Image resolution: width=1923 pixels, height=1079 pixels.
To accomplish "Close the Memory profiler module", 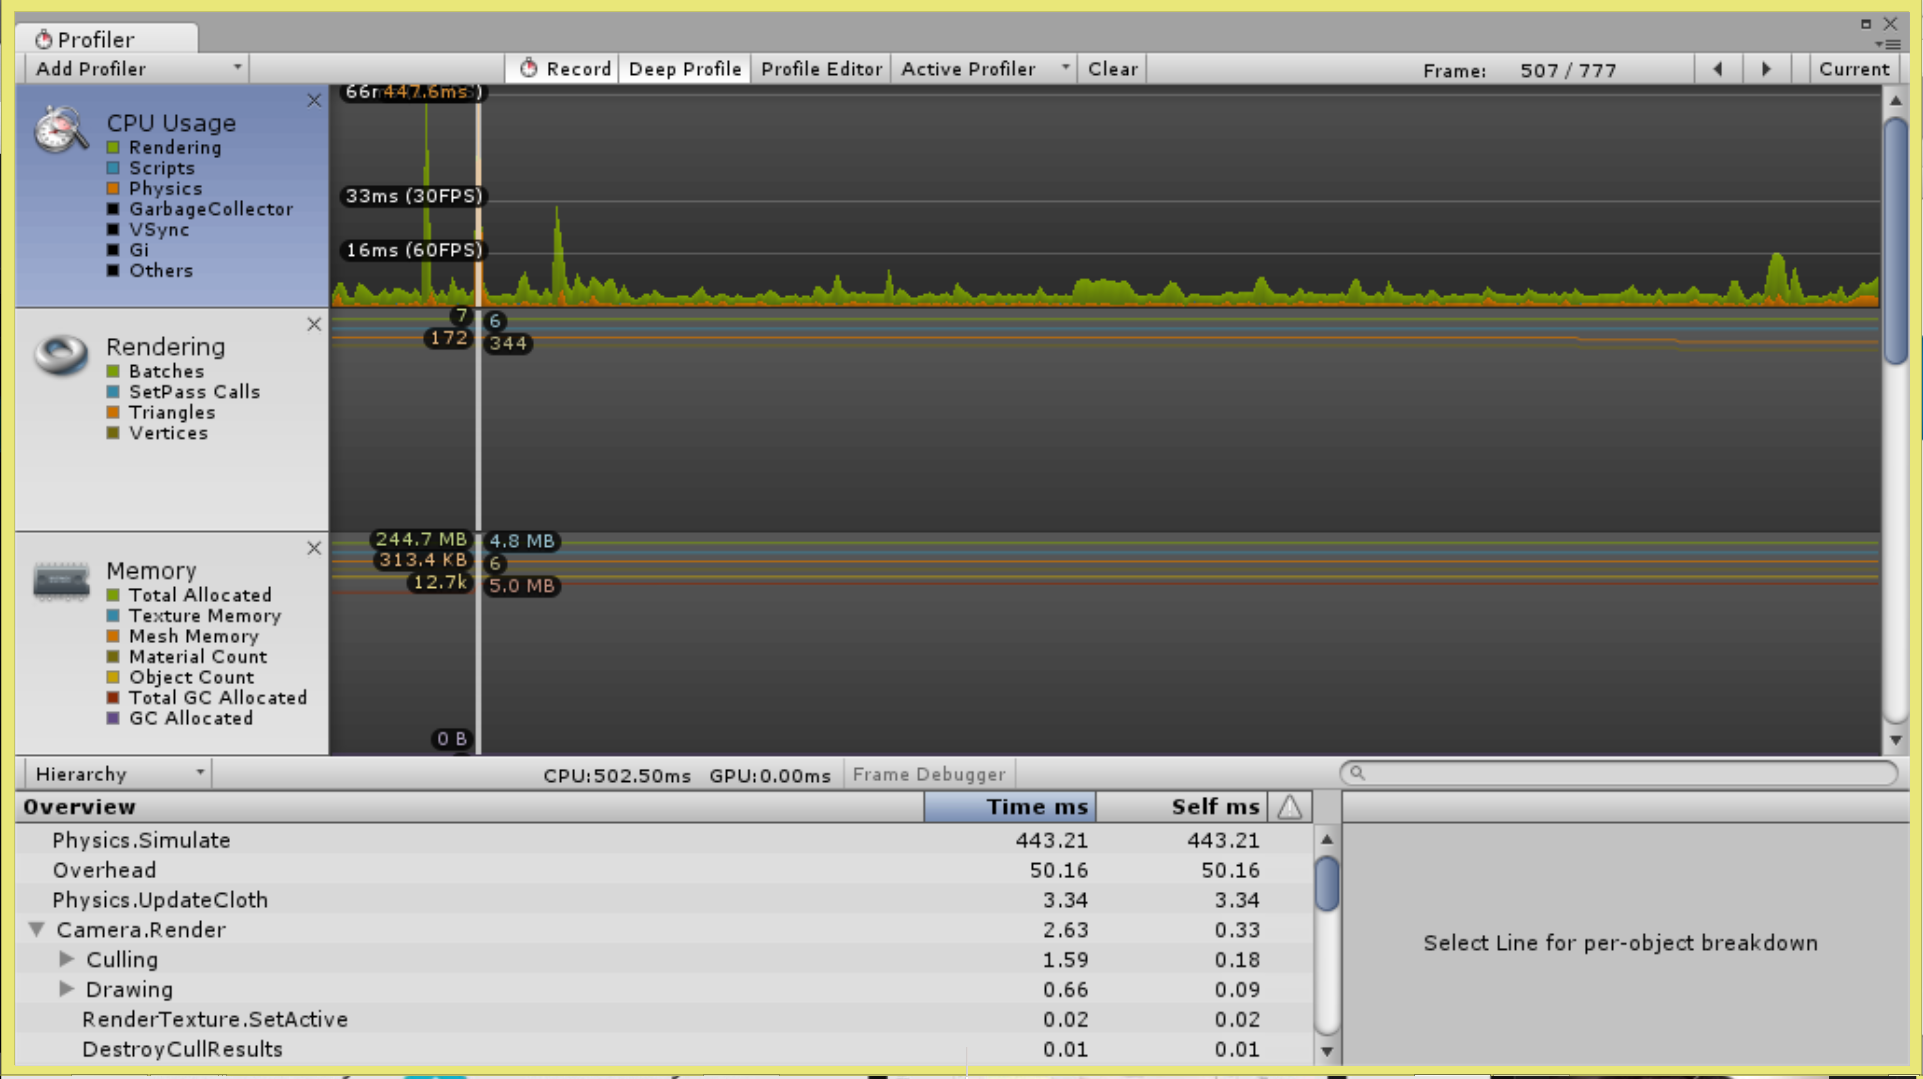I will click(314, 548).
